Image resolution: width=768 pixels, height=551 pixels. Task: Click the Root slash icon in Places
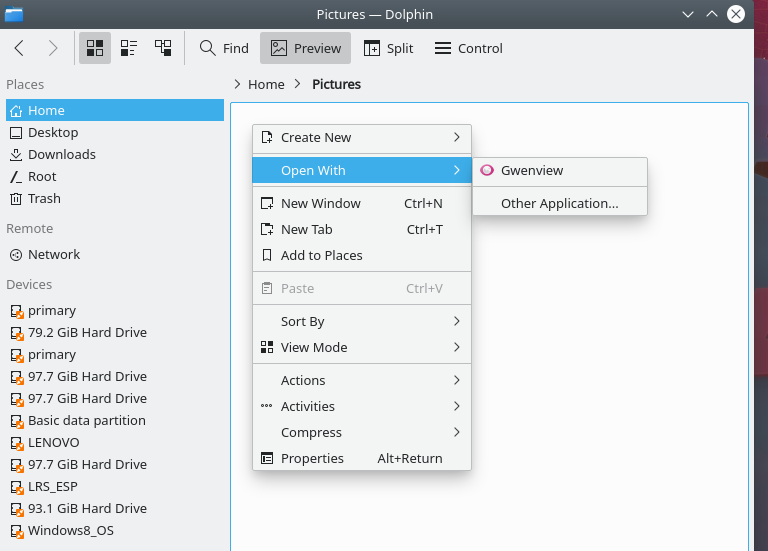(16, 176)
